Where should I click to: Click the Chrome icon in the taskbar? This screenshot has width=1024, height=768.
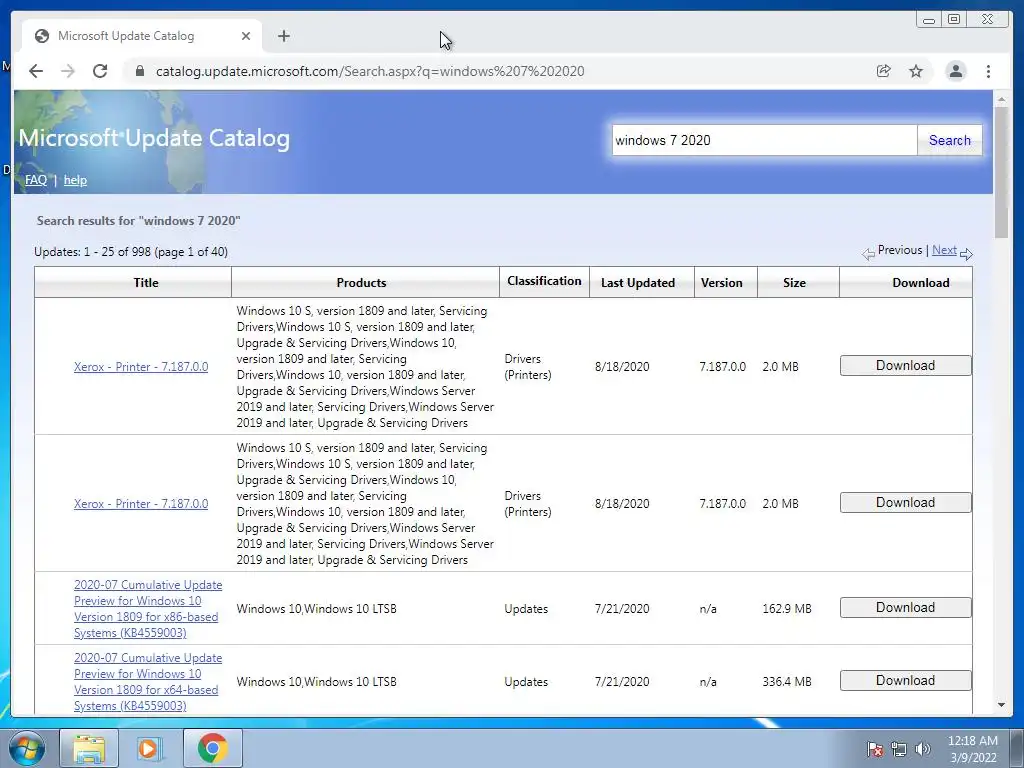(x=212, y=748)
